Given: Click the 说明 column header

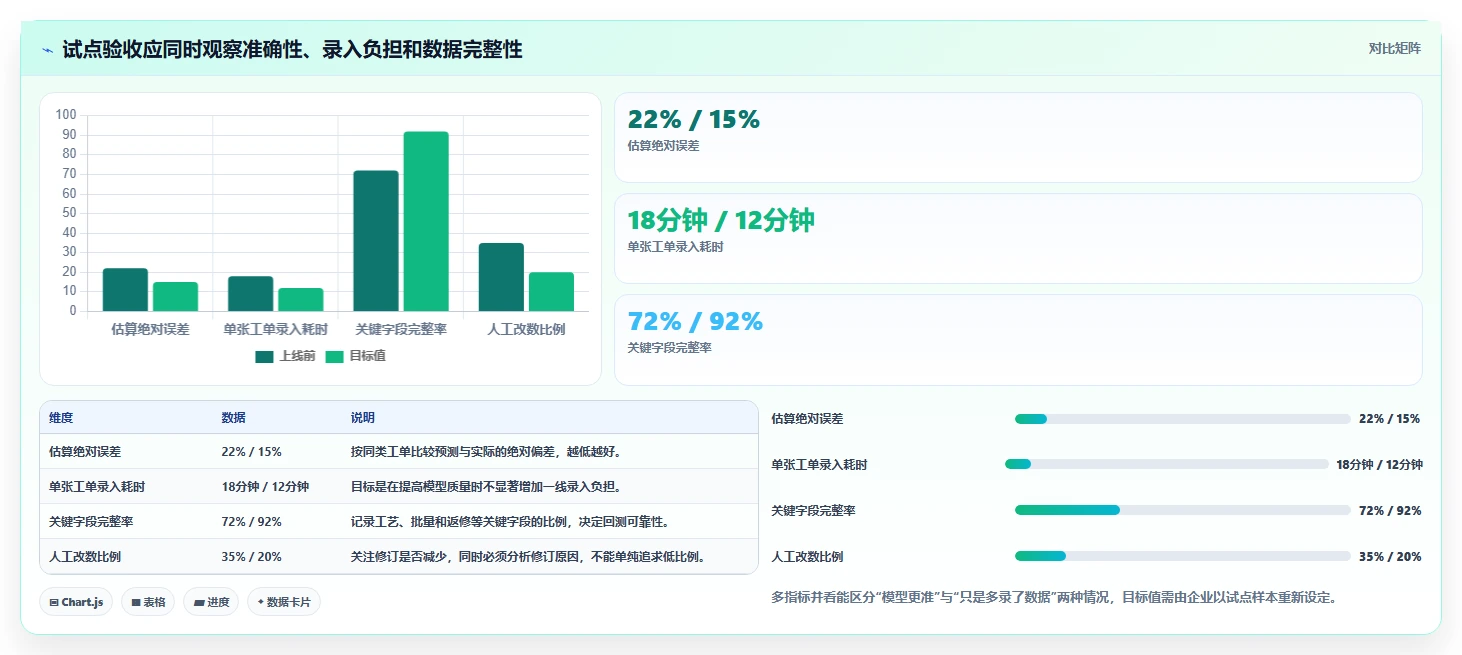Looking at the screenshot, I should [x=362, y=418].
